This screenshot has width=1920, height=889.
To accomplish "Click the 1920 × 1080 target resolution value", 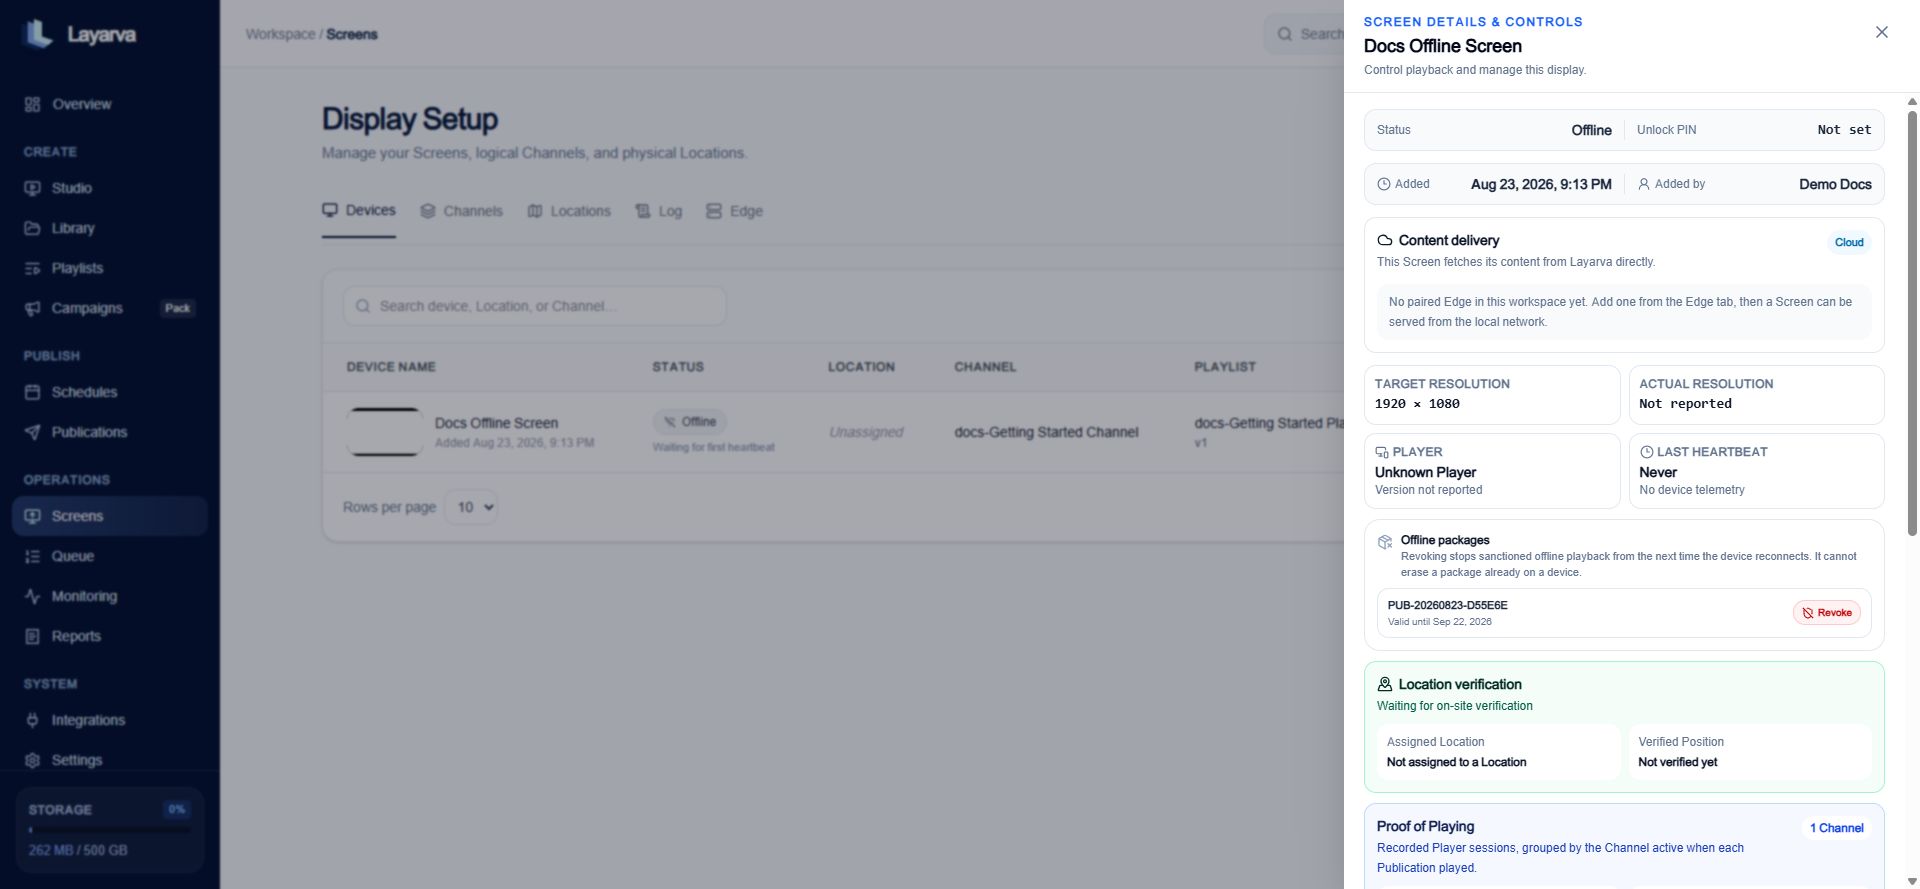I will click(x=1417, y=404).
